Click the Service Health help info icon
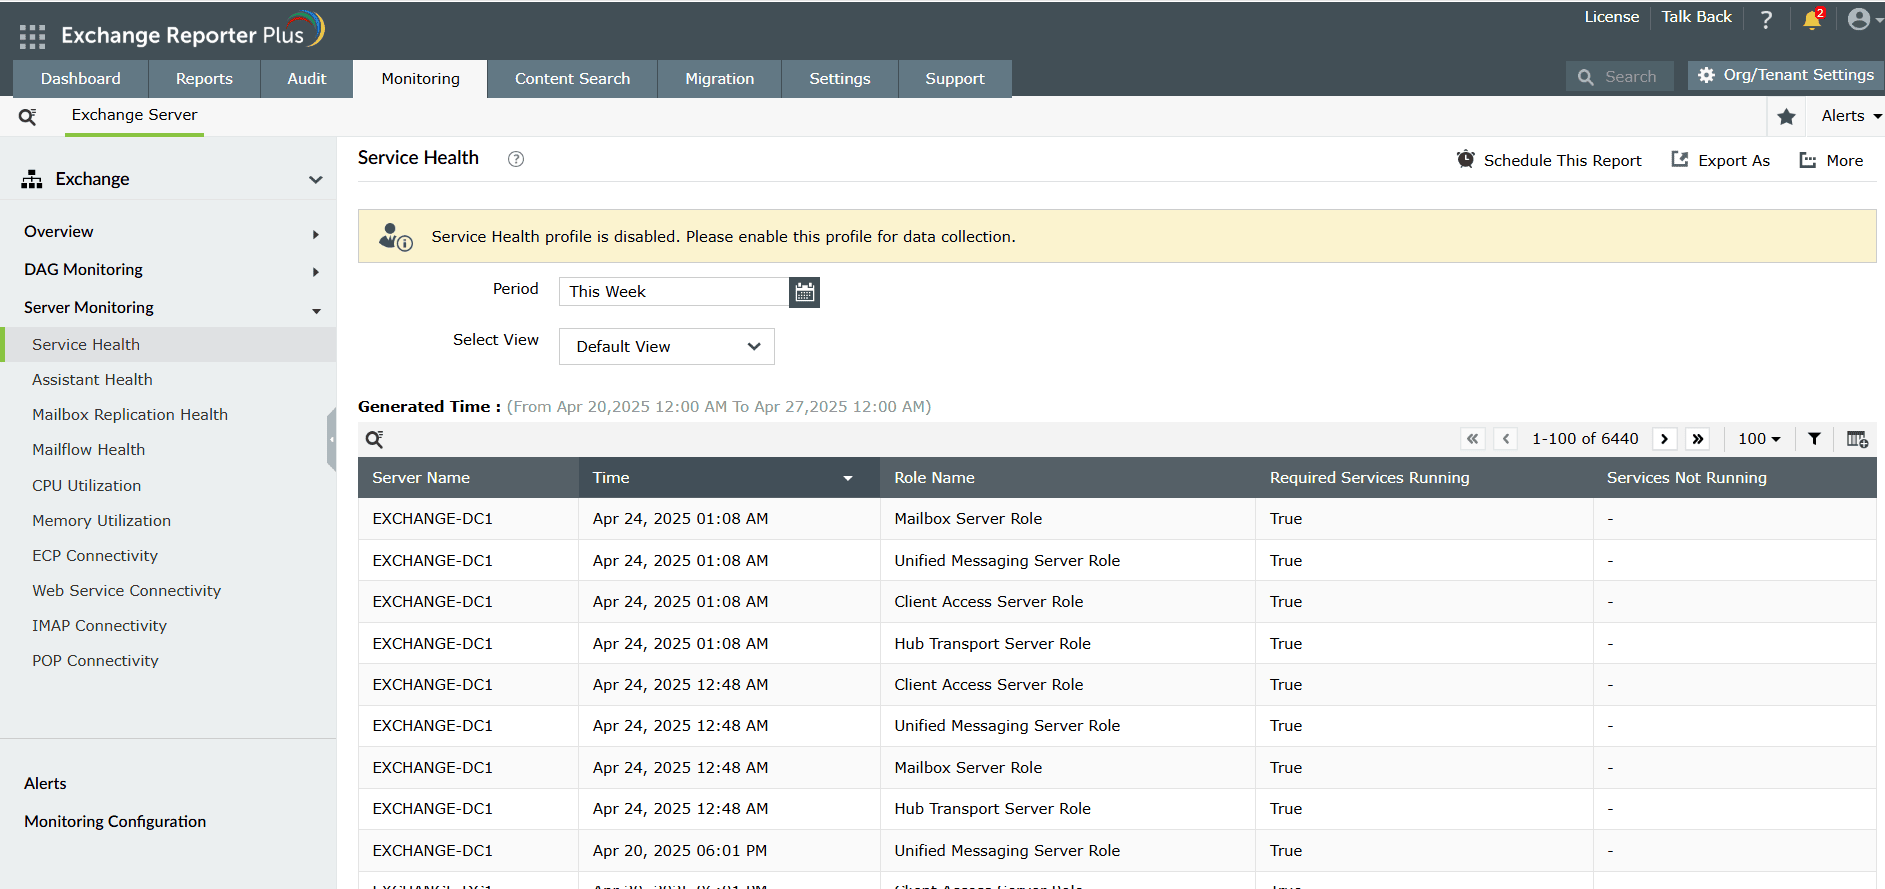 [x=516, y=159]
